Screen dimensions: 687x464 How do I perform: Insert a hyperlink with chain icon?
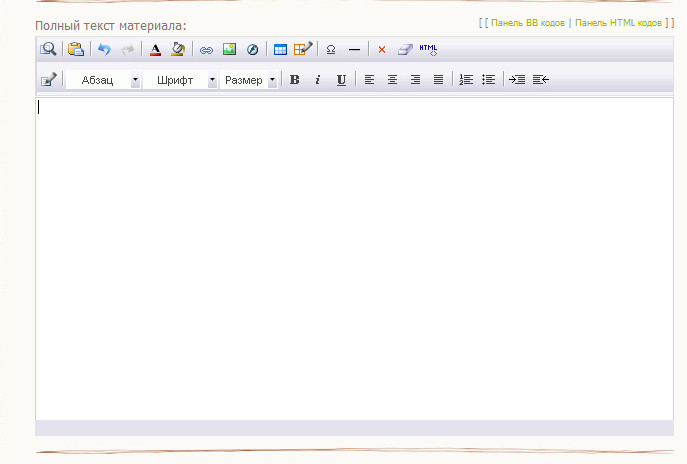[206, 50]
